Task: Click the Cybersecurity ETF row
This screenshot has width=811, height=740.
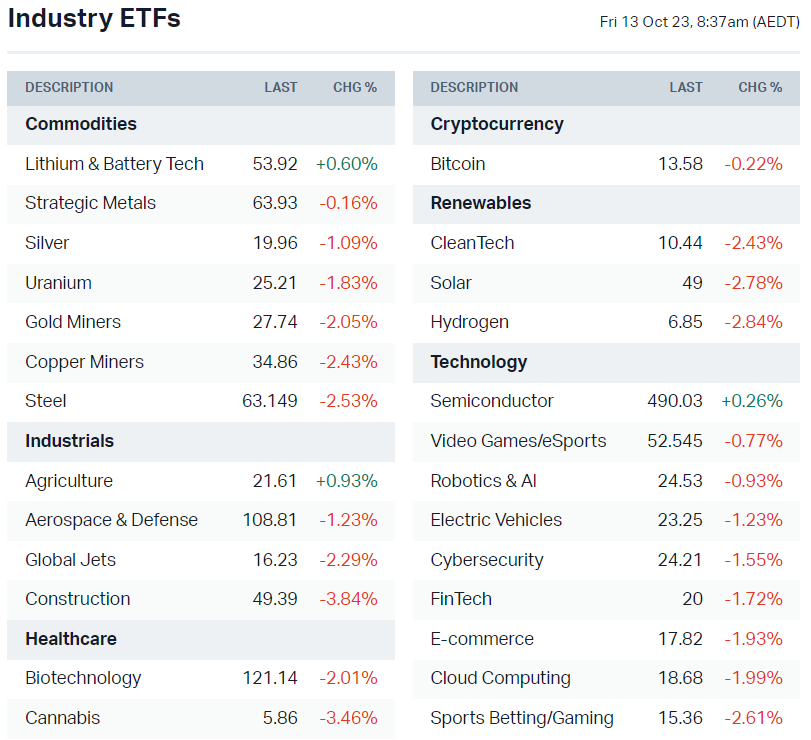Action: (x=487, y=560)
